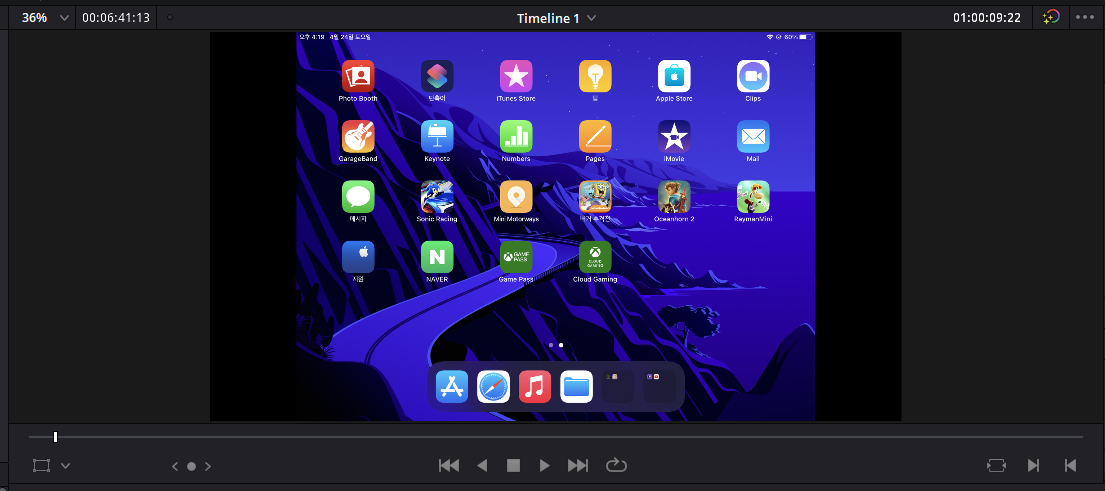Click the 00:06:41:13 duration timecode
The width and height of the screenshot is (1105, 491).
pos(116,18)
